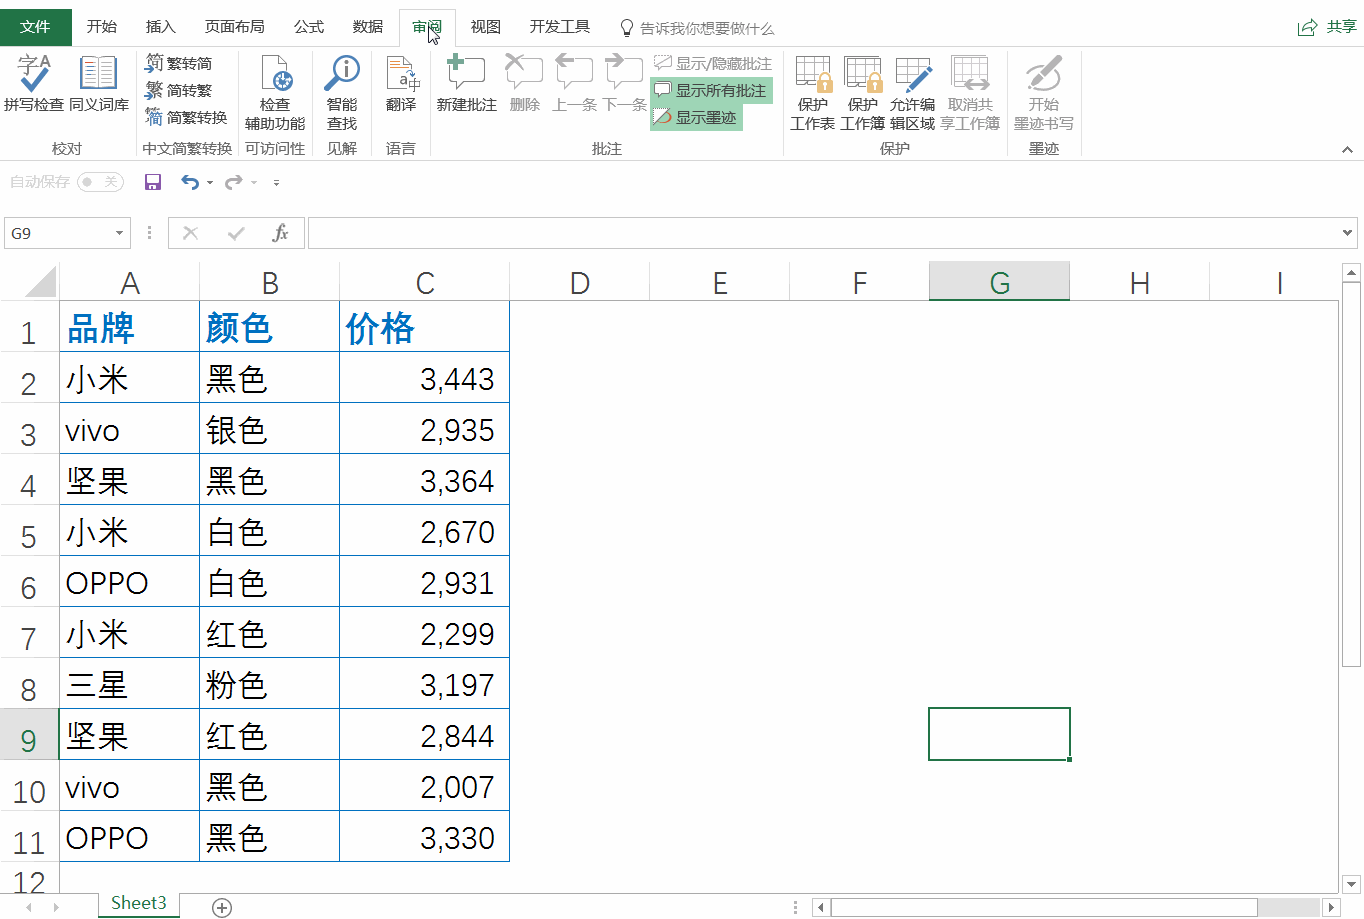Click the horizontal scrollbar right arrow
Screen dimensions: 1364x919
pos(1331,907)
